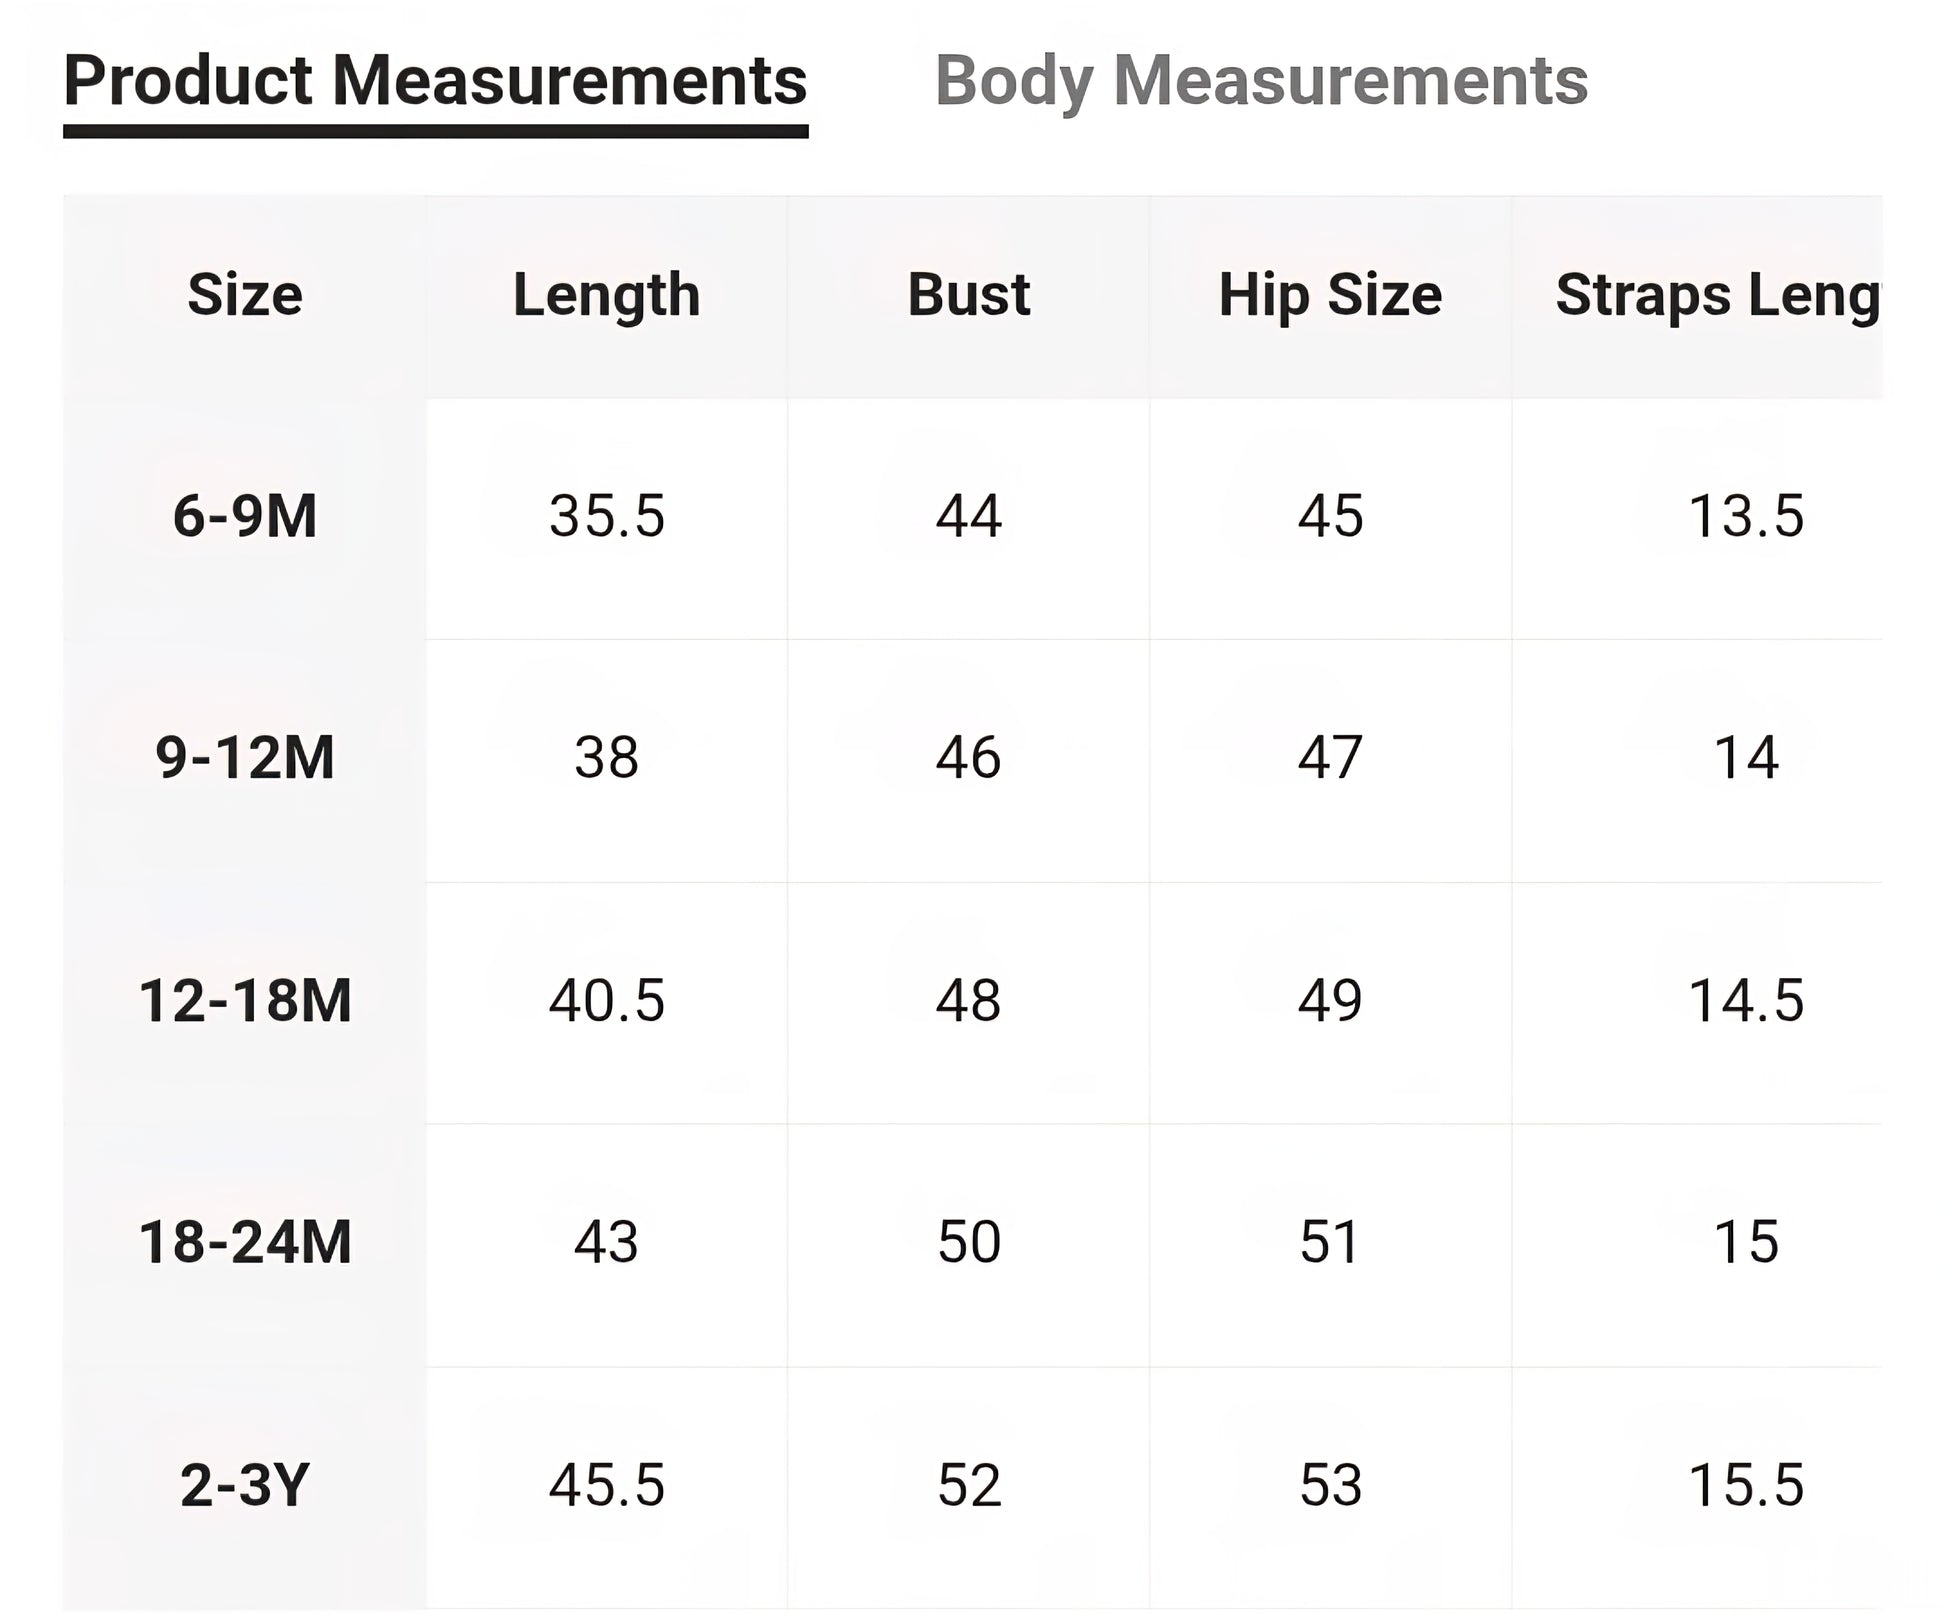1946x1614 pixels.
Task: Select the 18-24M size row label
Action: (x=245, y=1243)
